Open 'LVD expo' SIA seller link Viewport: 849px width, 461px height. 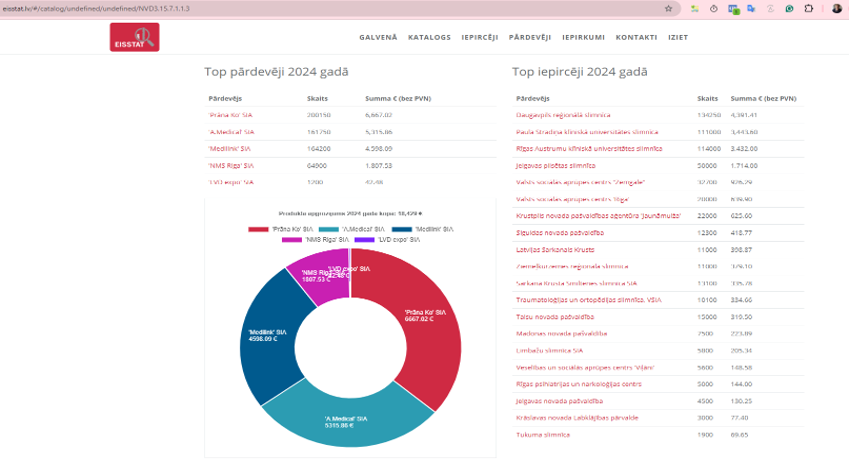(x=231, y=182)
